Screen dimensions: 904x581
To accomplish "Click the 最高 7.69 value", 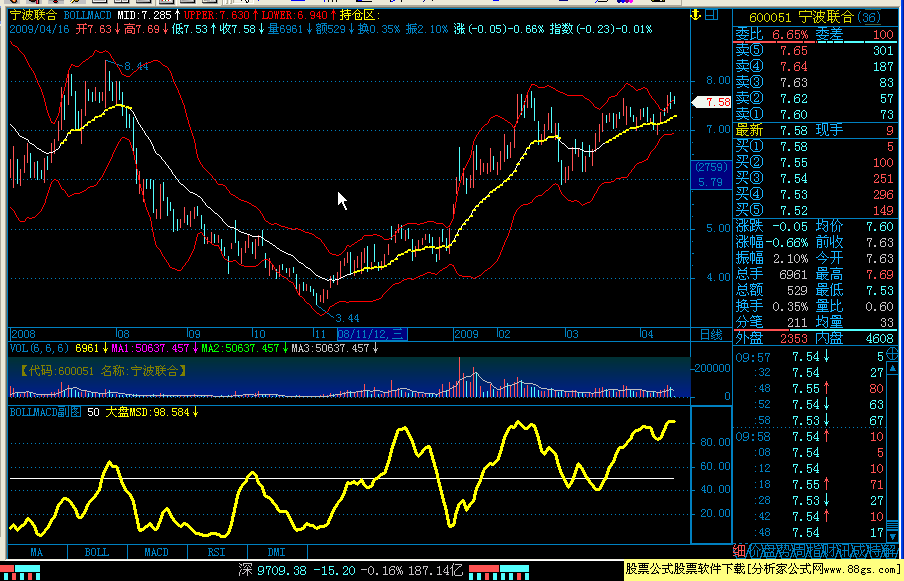I will pyautogui.click(x=879, y=274).
